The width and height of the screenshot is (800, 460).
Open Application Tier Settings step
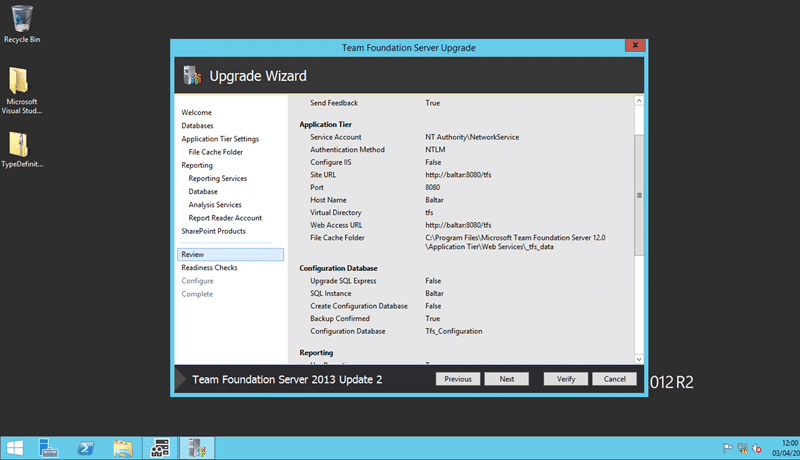(x=220, y=139)
